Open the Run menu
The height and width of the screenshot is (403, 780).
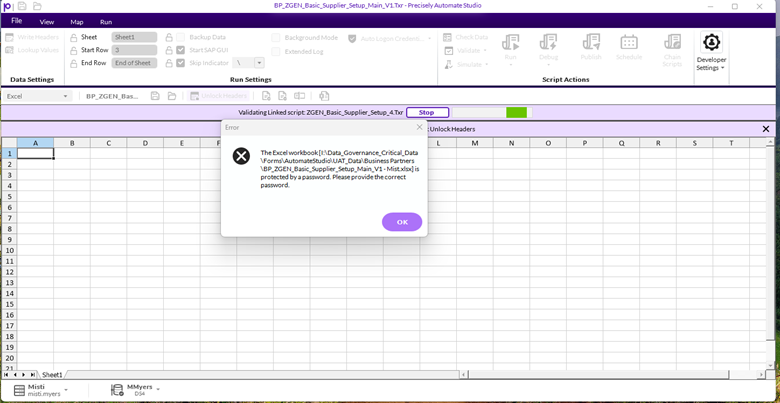[106, 22]
